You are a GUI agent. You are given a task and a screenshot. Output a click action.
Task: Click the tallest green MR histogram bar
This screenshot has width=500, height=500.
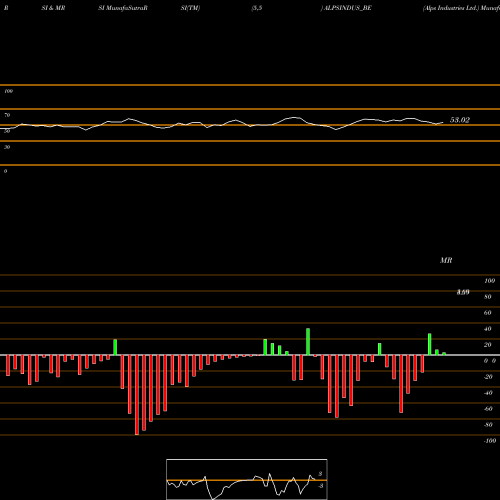[x=308, y=342]
